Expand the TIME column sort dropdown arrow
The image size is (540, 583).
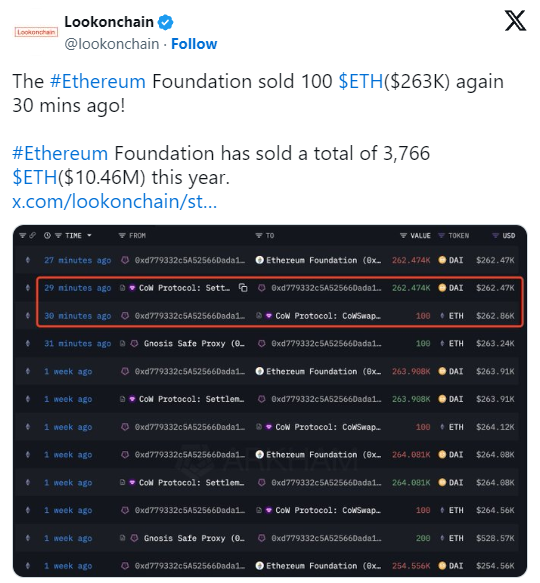tap(89, 235)
